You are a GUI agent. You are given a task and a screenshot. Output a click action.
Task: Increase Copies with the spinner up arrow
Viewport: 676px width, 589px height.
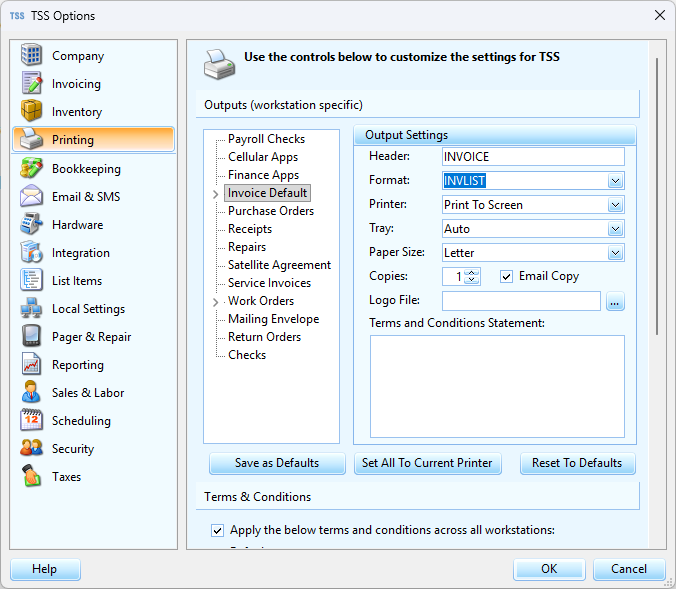coord(473,272)
